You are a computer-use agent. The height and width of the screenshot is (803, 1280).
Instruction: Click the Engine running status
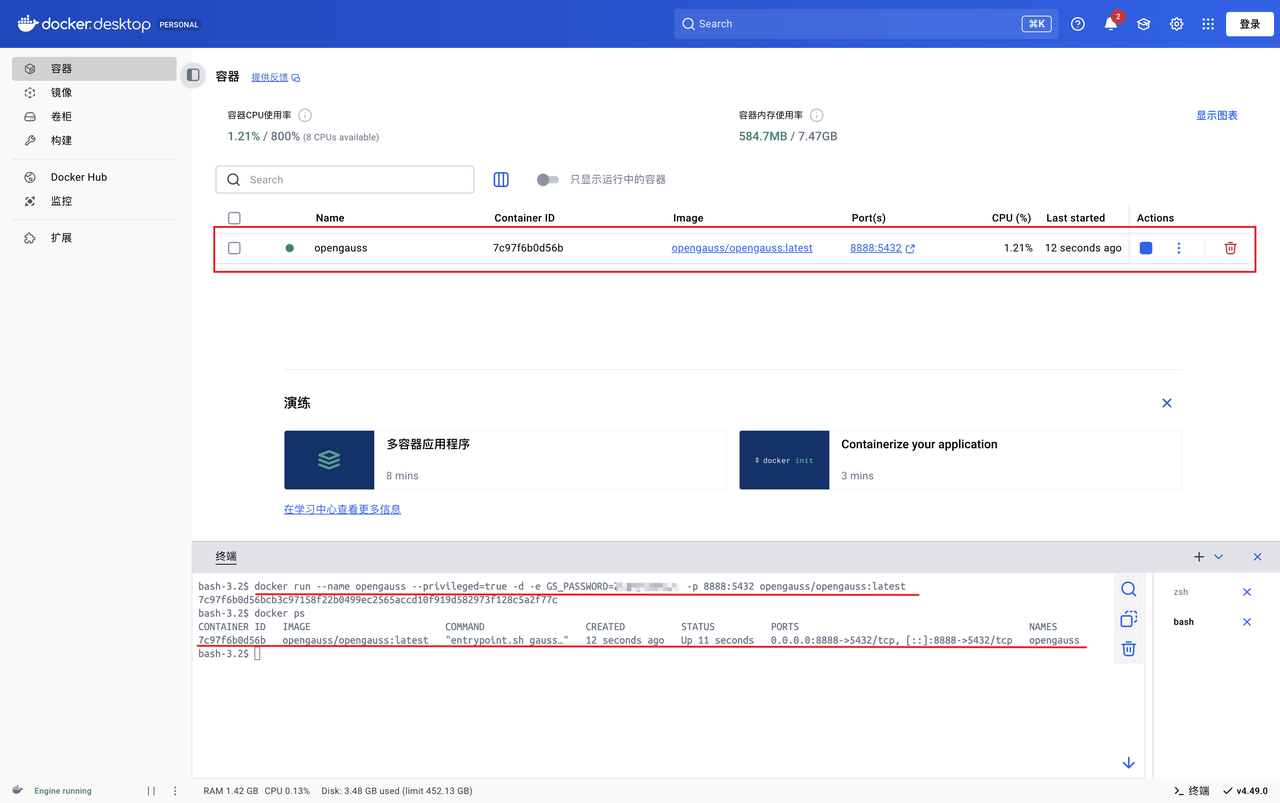click(62, 791)
